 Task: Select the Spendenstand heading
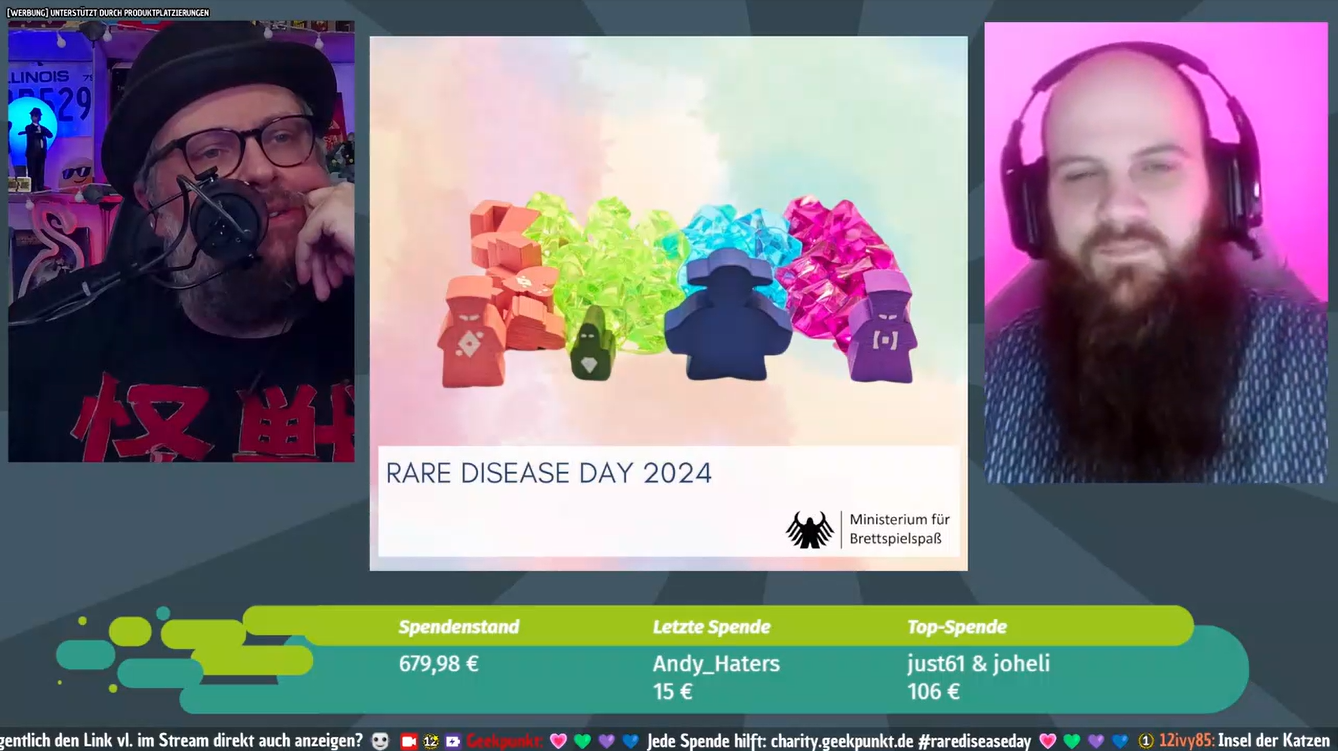tap(458, 627)
